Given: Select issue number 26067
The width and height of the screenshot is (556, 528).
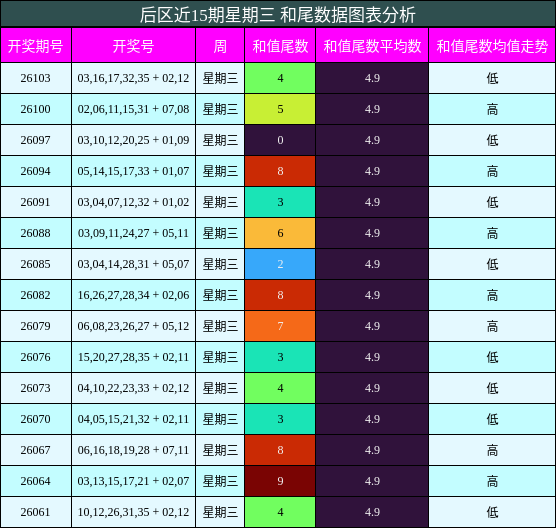Looking at the screenshot, I should (x=35, y=450).
